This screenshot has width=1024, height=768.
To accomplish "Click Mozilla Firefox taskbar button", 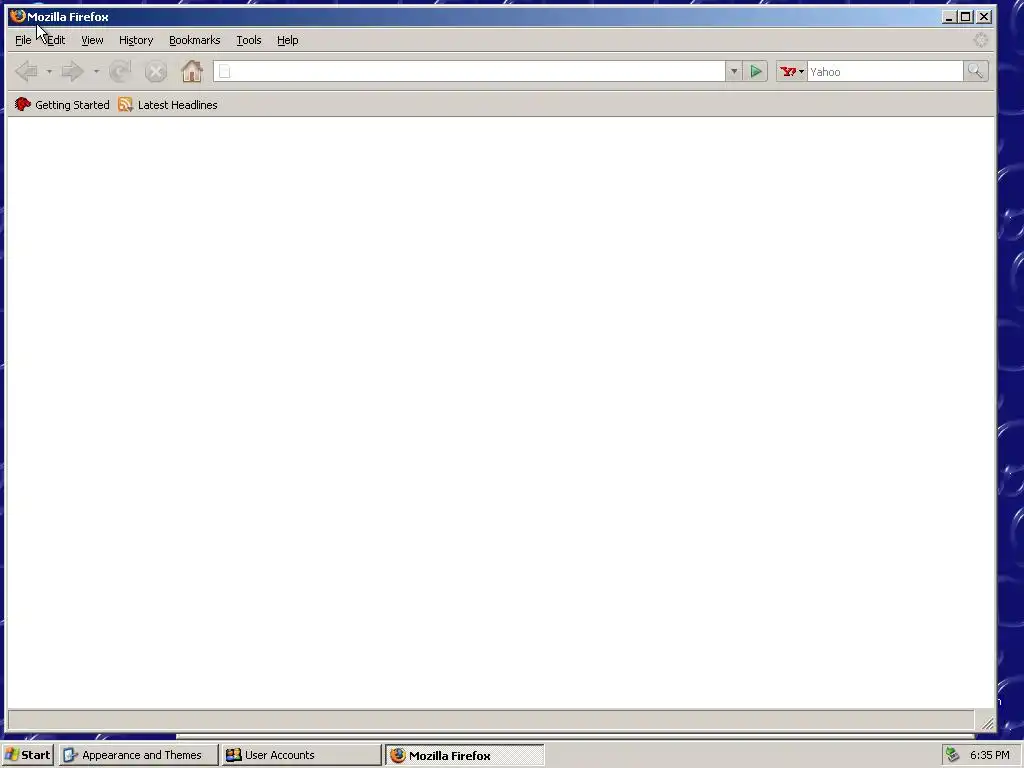I will 464,755.
